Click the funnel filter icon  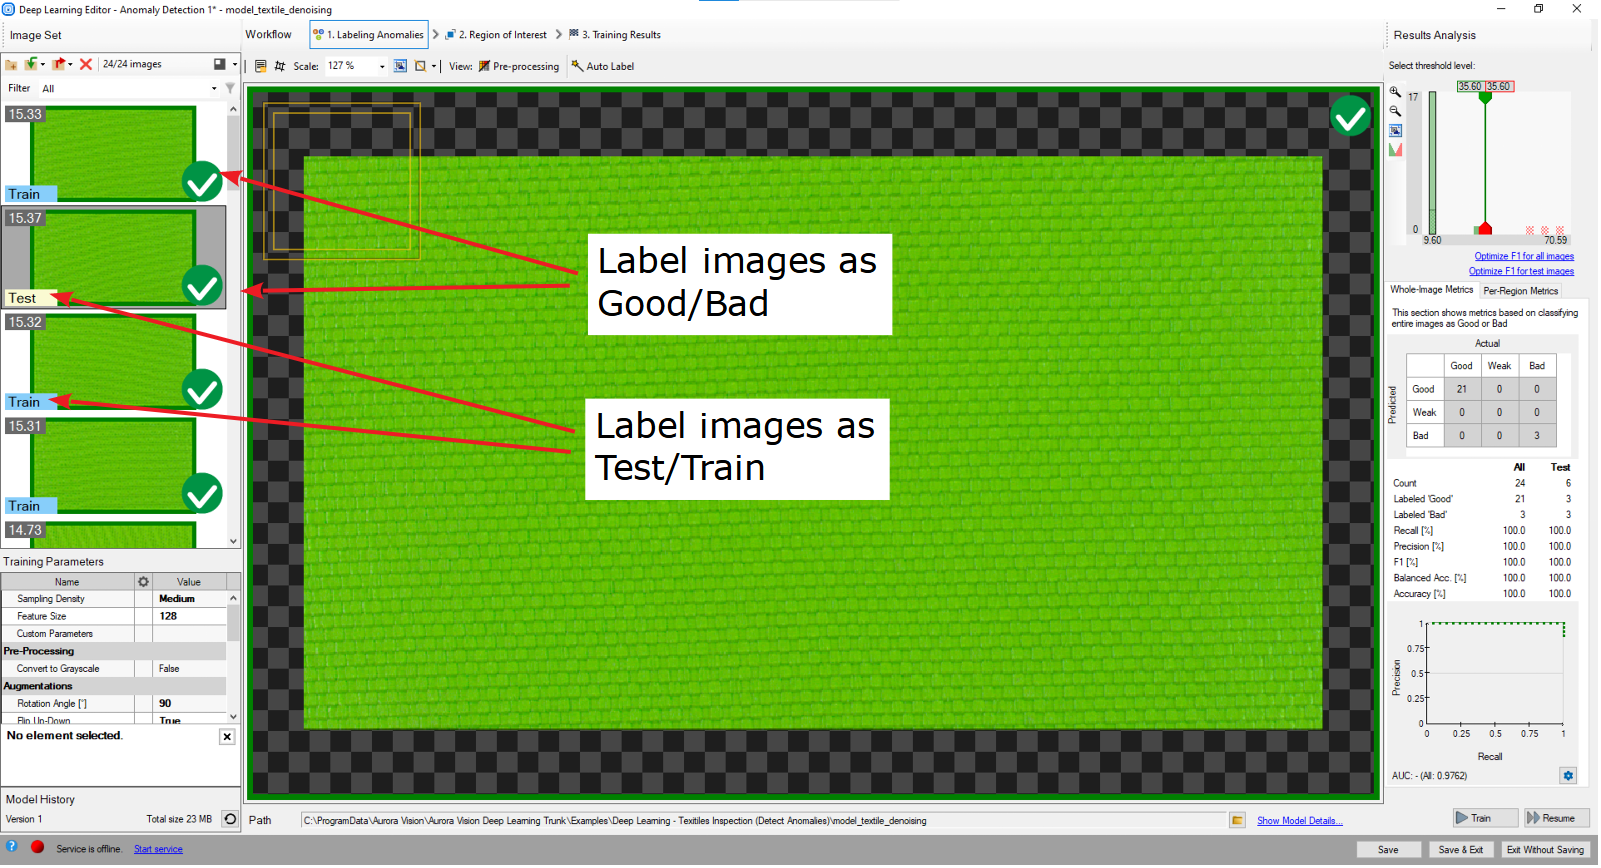[x=231, y=88]
